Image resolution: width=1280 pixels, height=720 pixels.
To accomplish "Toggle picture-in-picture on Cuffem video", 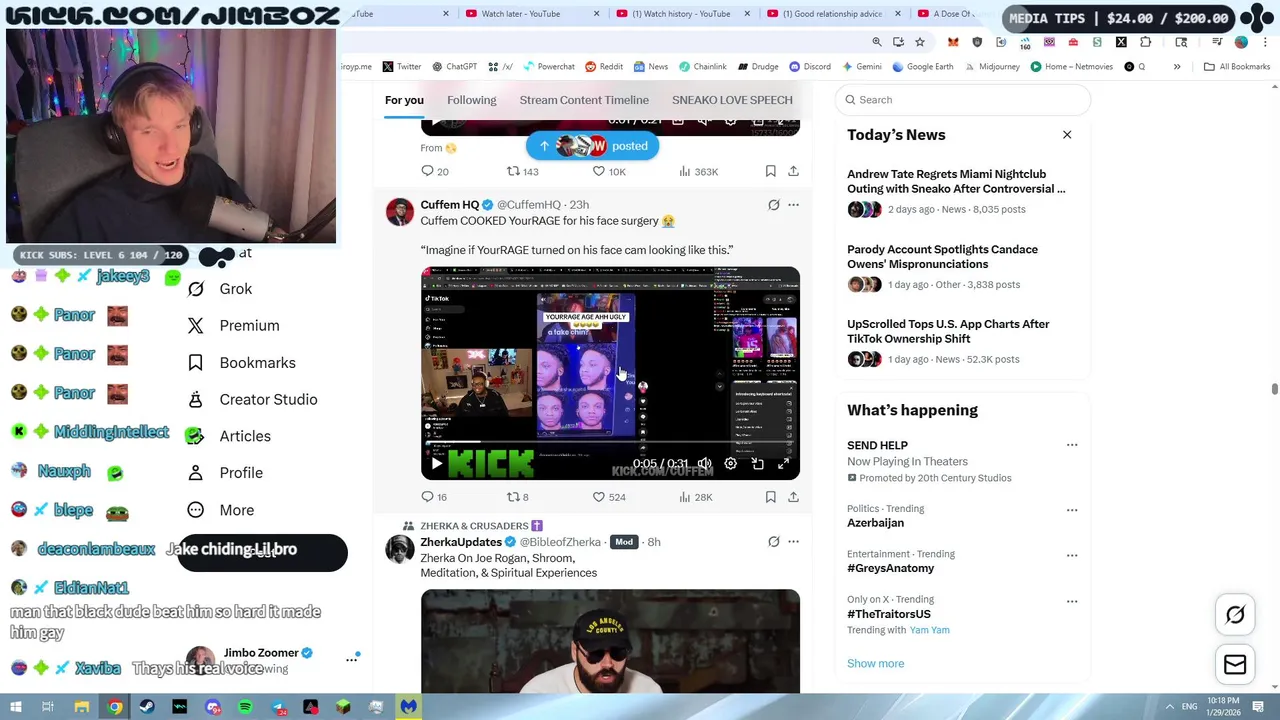I will point(757,464).
